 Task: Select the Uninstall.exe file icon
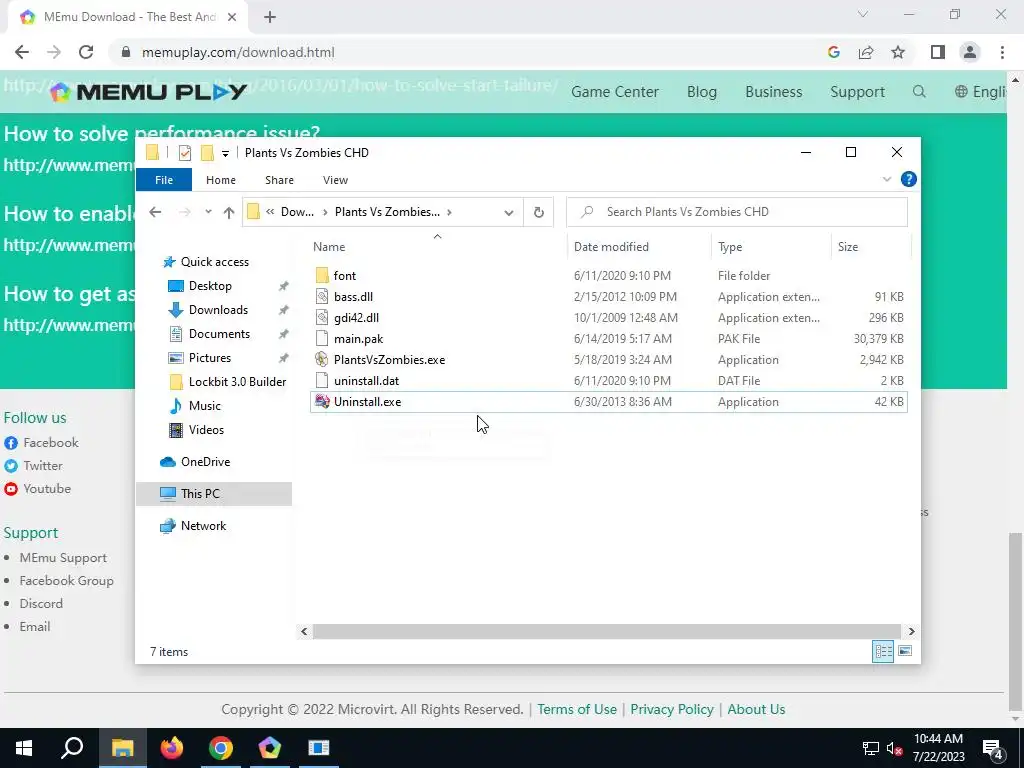tap(322, 402)
